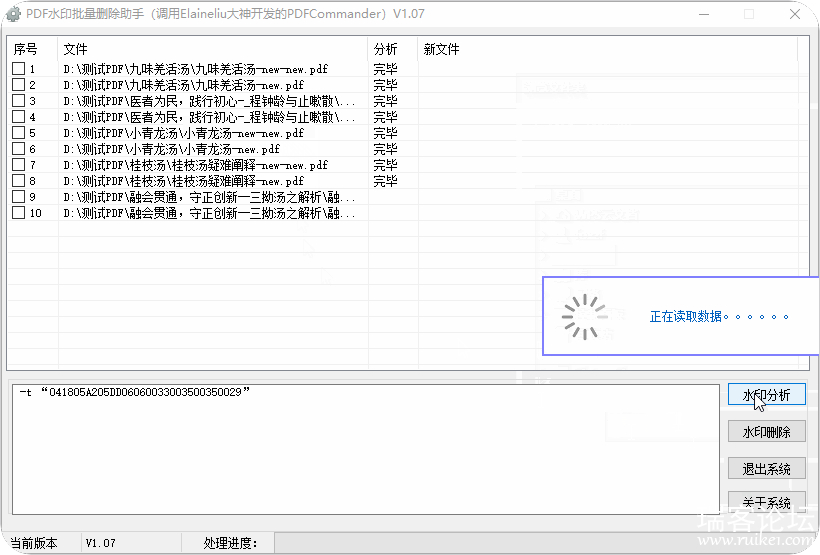Tick the checkbox for row 1
The width and height of the screenshot is (820, 555).
18,69
